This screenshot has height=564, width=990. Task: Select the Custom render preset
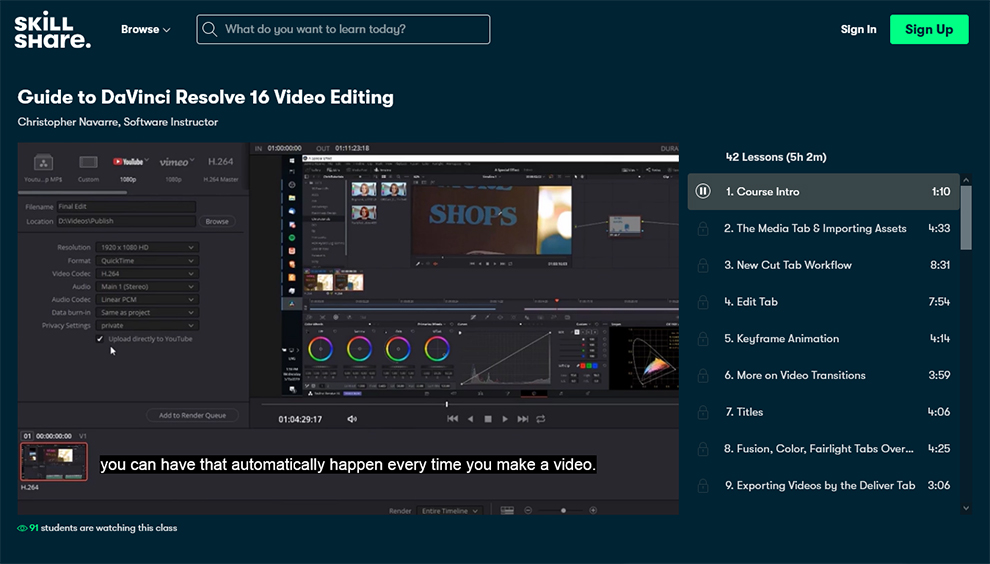(88, 169)
